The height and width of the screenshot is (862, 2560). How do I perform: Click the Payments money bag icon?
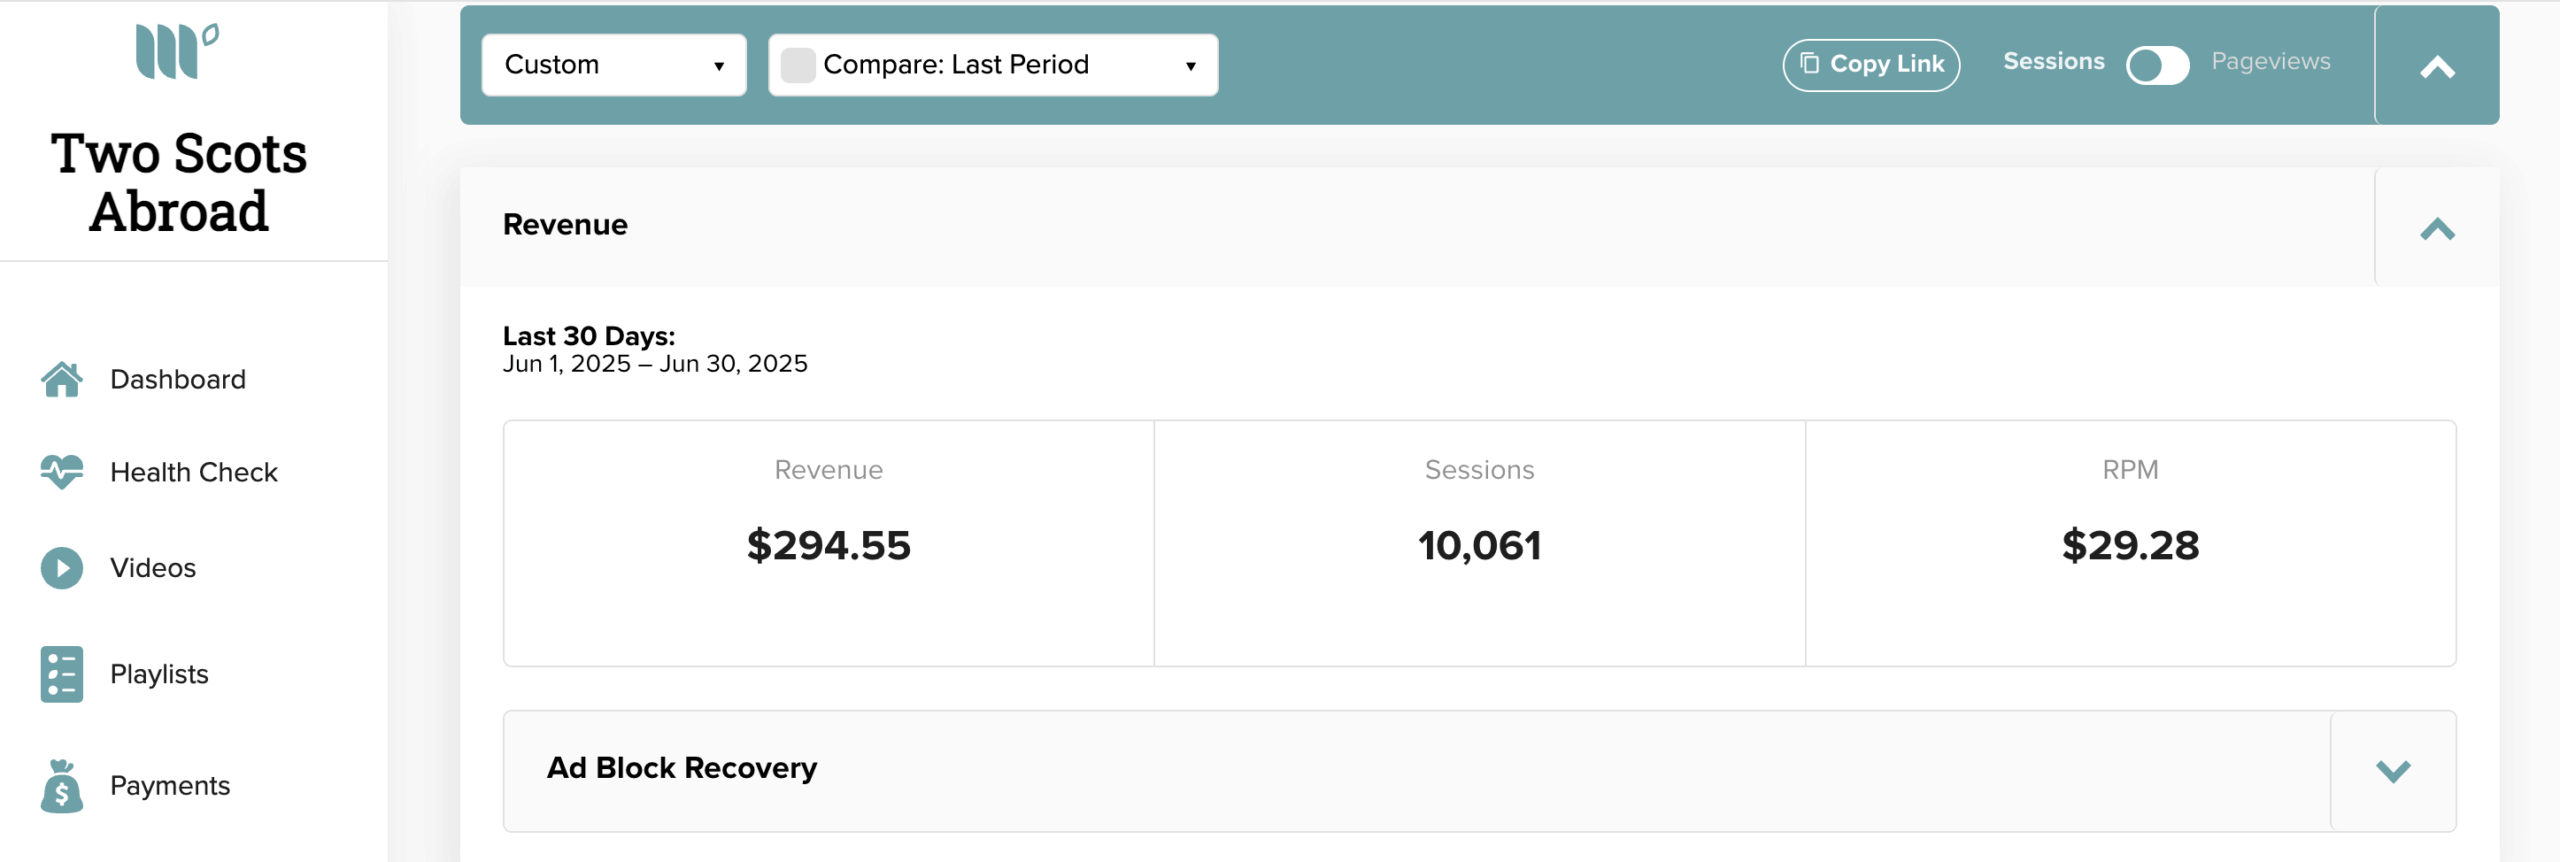click(x=62, y=786)
